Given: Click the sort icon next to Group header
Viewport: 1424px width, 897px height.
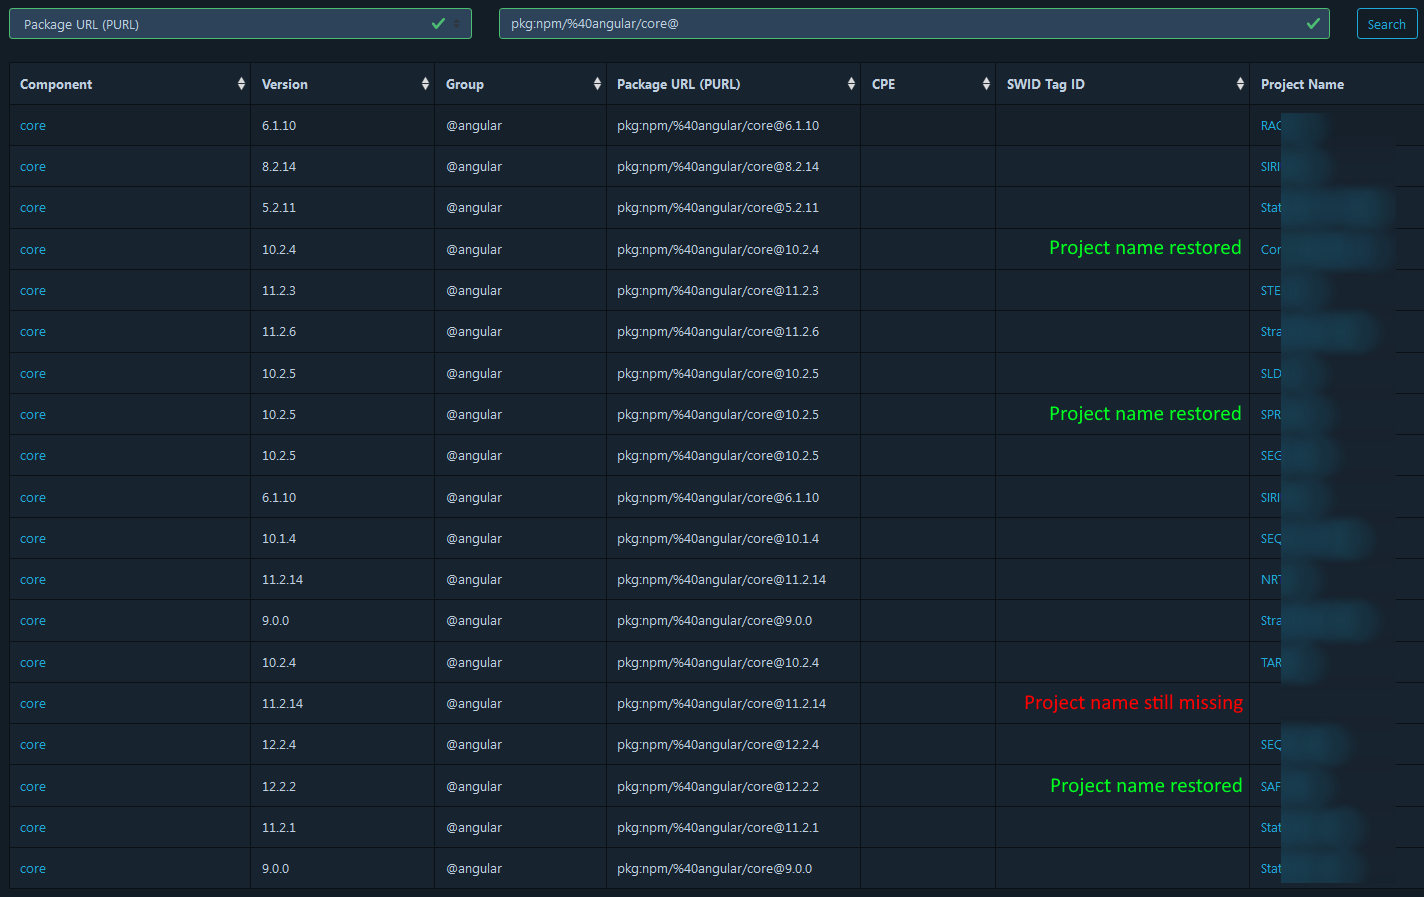Looking at the screenshot, I should tap(597, 84).
